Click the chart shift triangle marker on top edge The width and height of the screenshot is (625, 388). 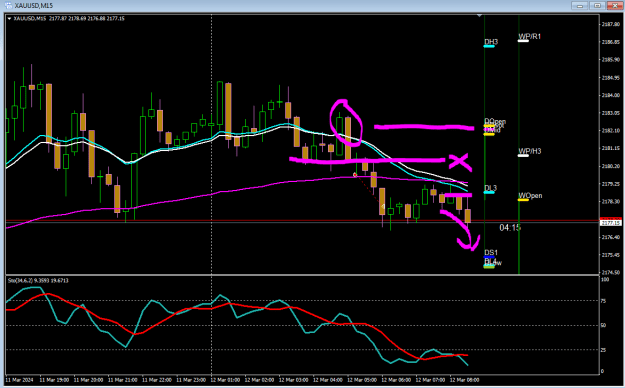coord(480,16)
